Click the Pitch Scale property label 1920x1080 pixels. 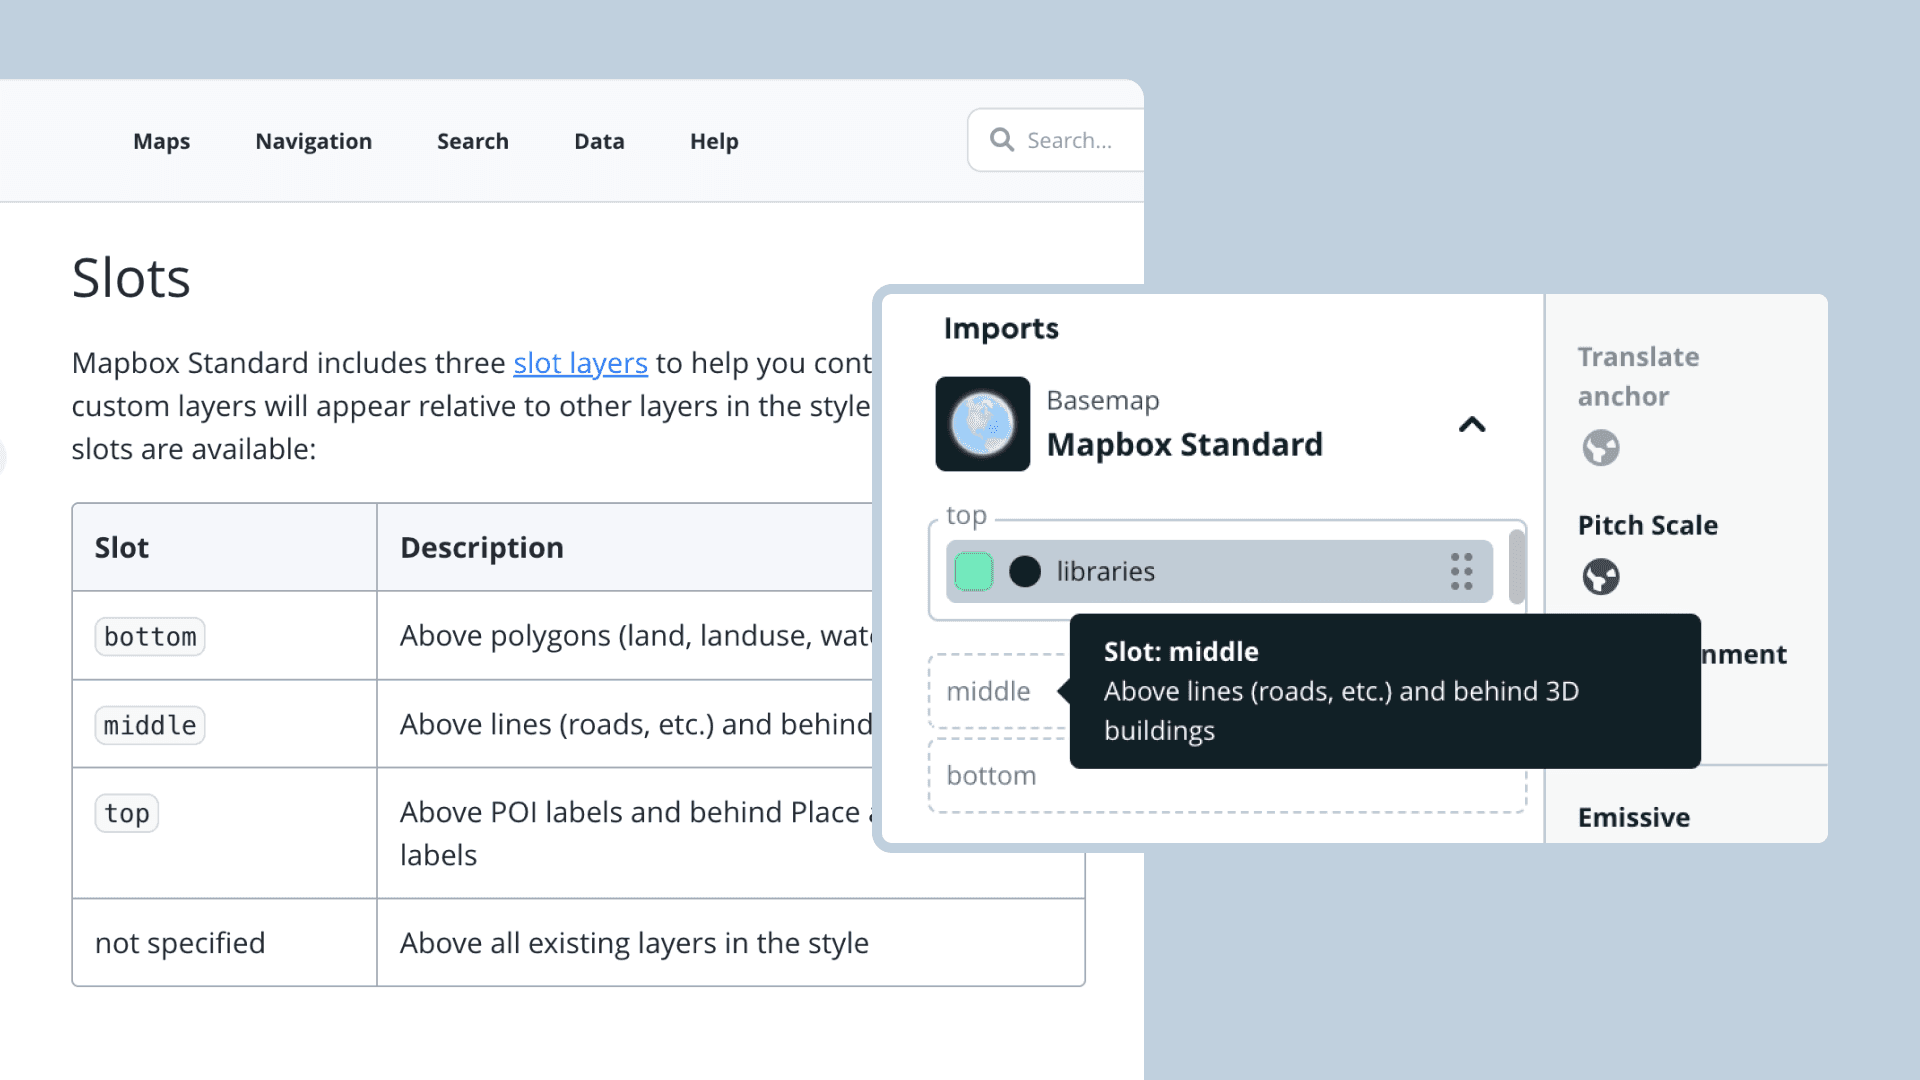1647,525
